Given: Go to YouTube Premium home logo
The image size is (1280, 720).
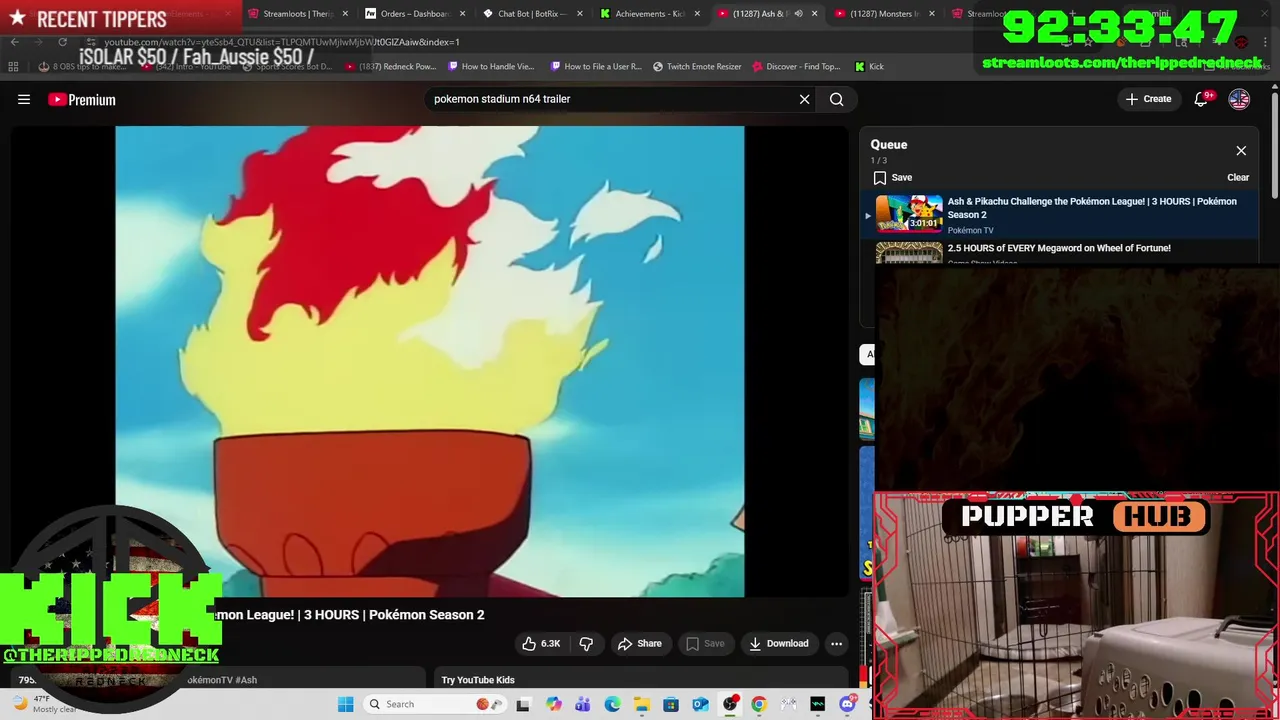Looking at the screenshot, I should [x=82, y=99].
